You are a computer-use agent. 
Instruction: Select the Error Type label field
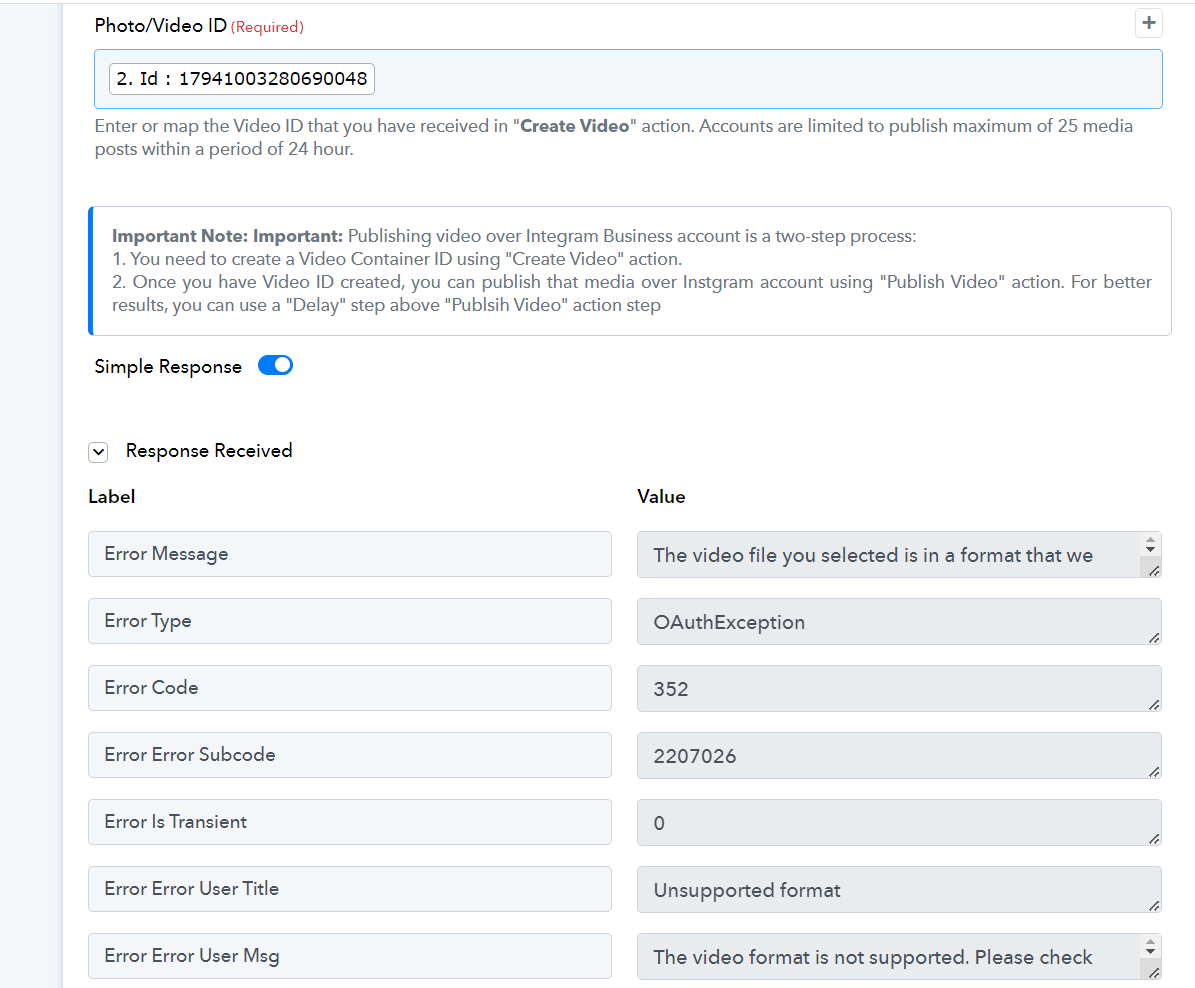click(x=350, y=621)
